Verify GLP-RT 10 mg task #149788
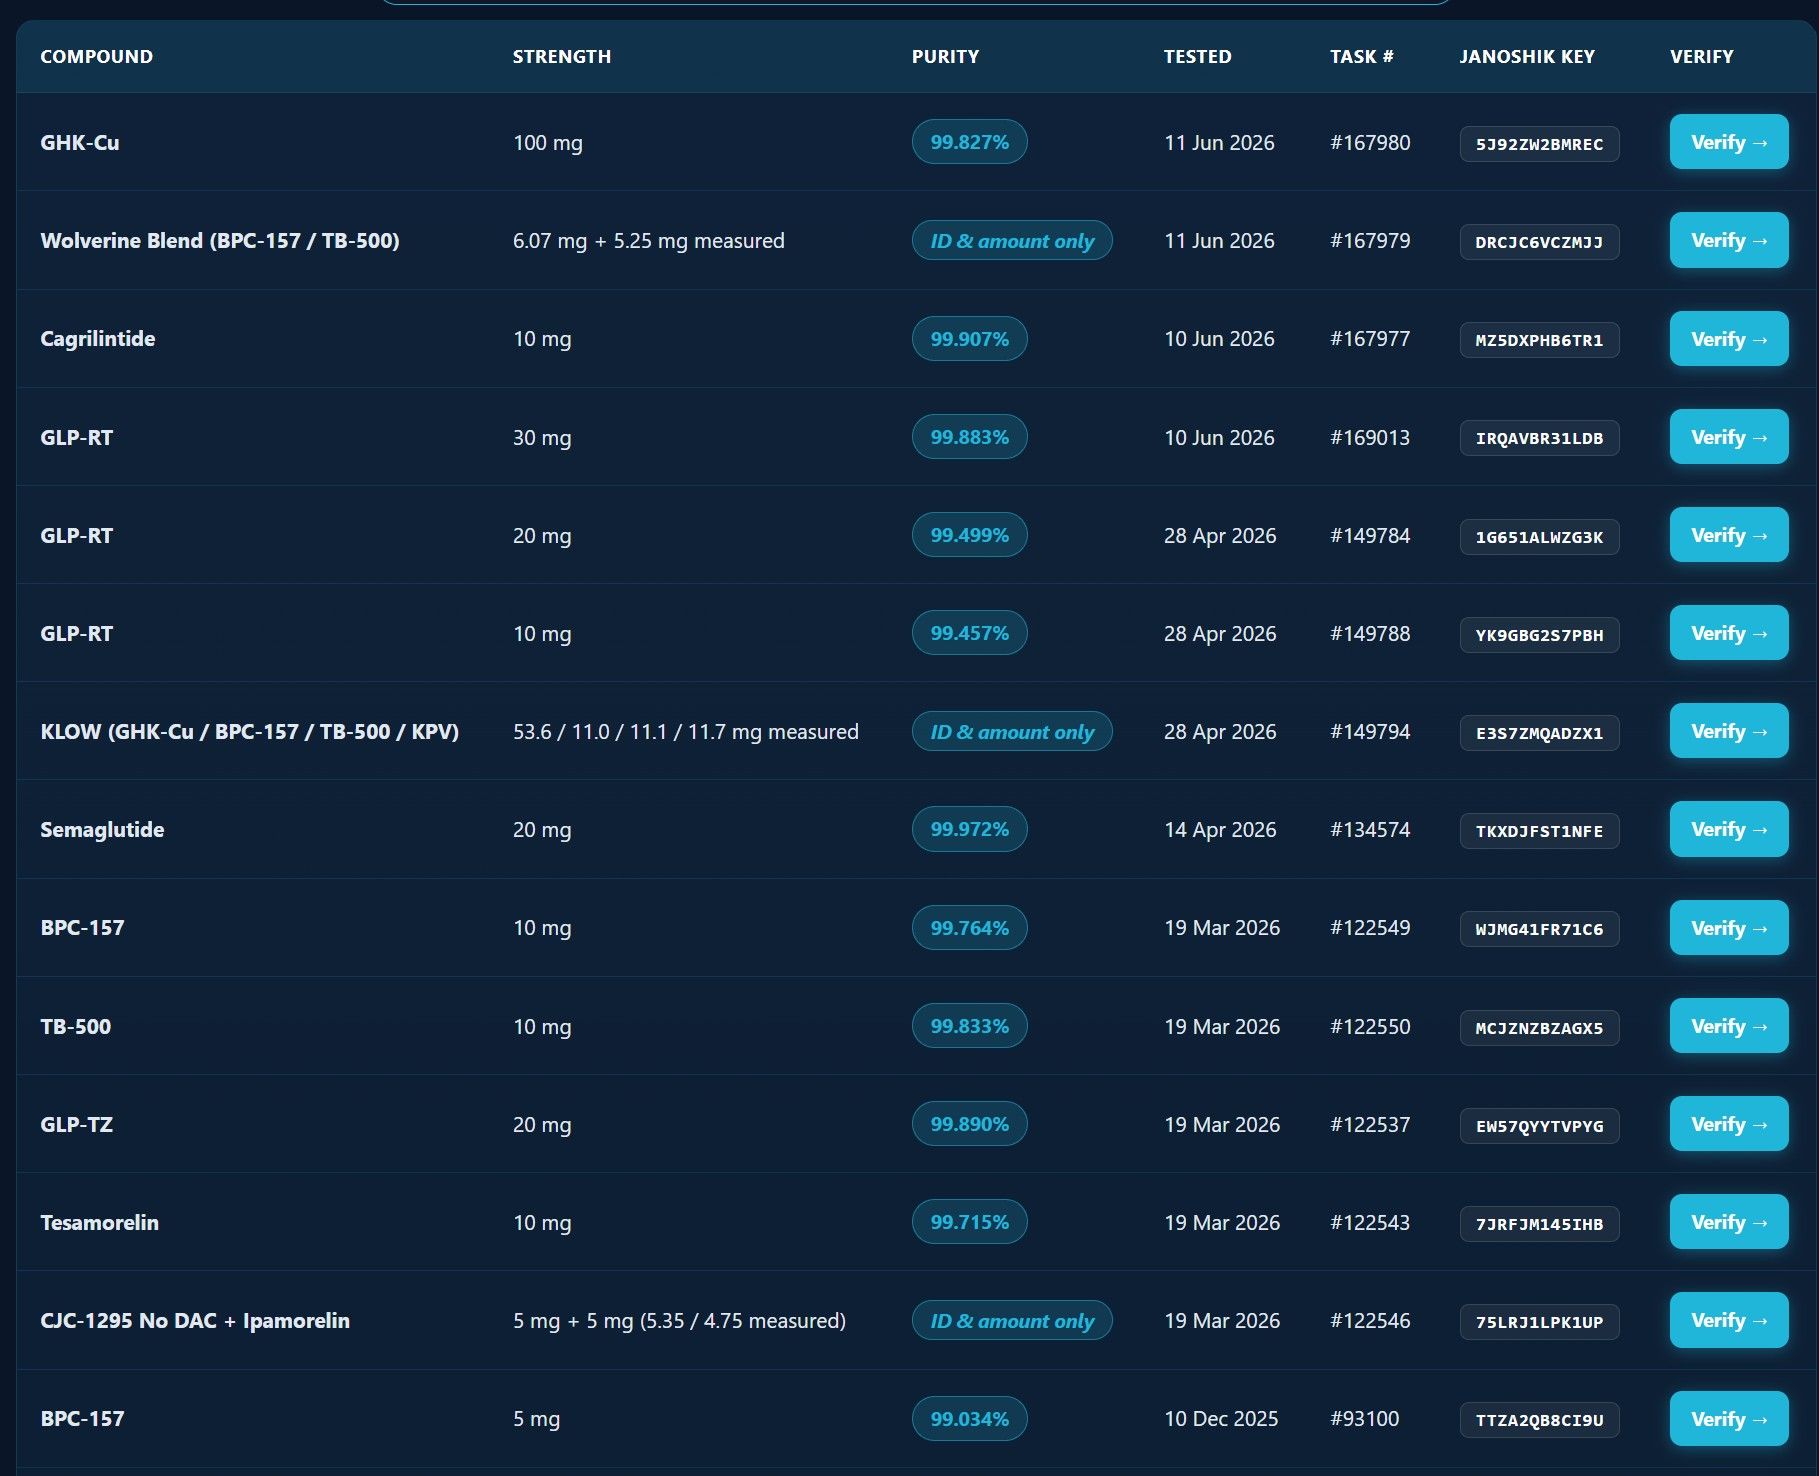The image size is (1819, 1476). pos(1728,633)
